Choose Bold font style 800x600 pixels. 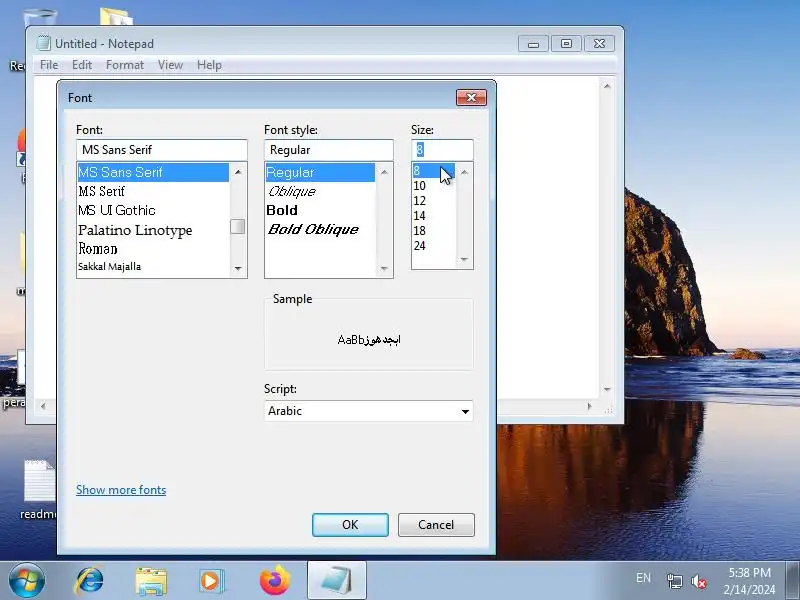(320, 210)
